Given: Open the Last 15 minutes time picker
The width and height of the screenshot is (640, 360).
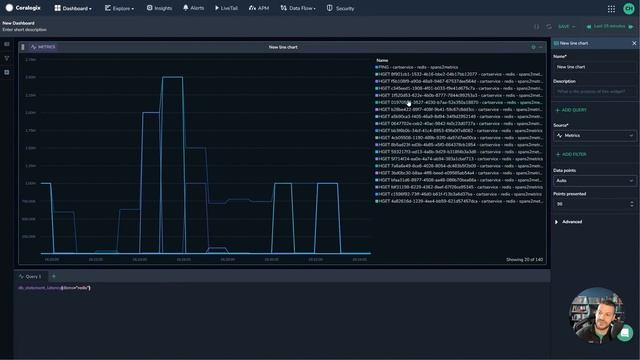Looking at the screenshot, I should (609, 26).
